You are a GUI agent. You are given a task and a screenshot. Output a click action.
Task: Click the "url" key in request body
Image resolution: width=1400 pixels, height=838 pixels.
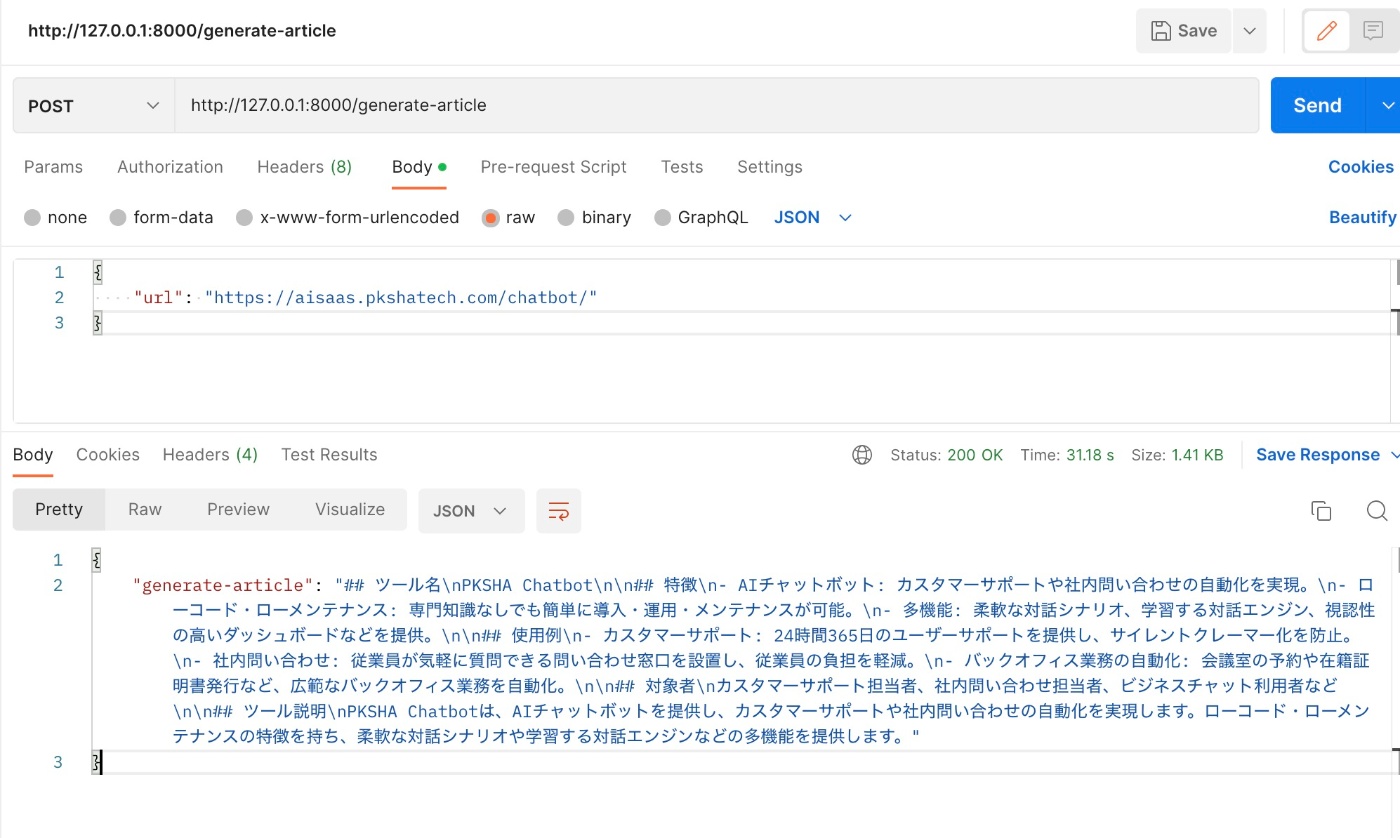tap(158, 297)
